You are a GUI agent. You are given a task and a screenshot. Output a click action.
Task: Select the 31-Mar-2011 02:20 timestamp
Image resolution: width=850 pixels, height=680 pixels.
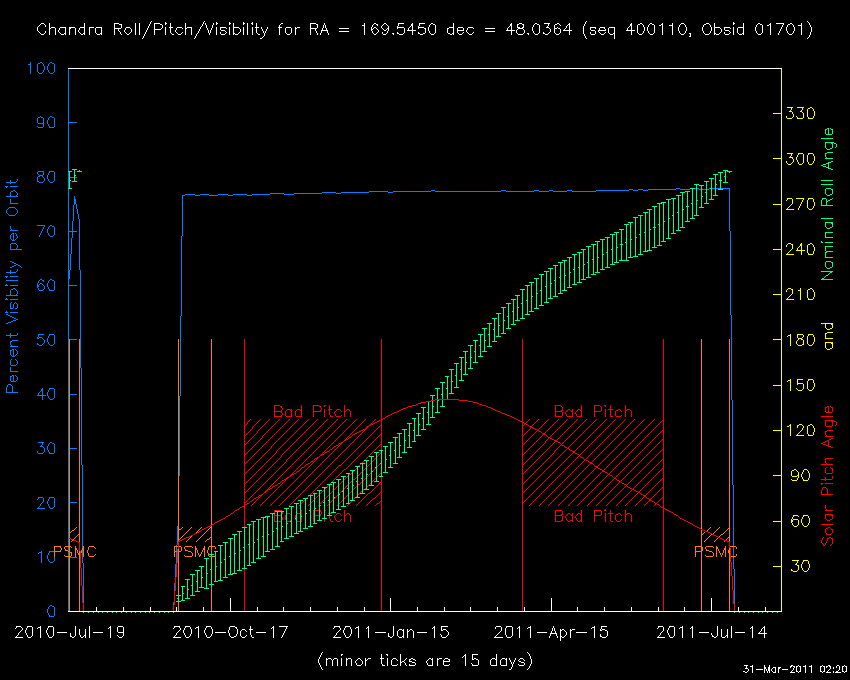(793, 669)
